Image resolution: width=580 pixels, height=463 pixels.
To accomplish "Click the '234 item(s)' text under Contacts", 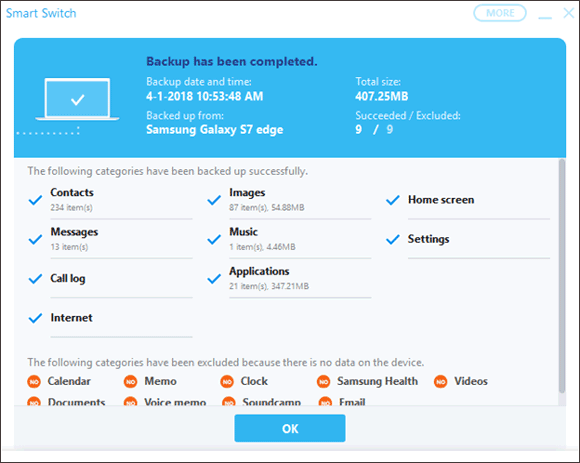I will 71,207.
